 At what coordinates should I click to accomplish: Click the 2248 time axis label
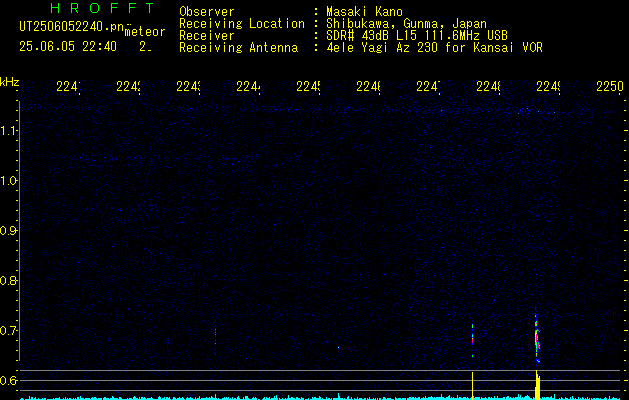click(488, 87)
